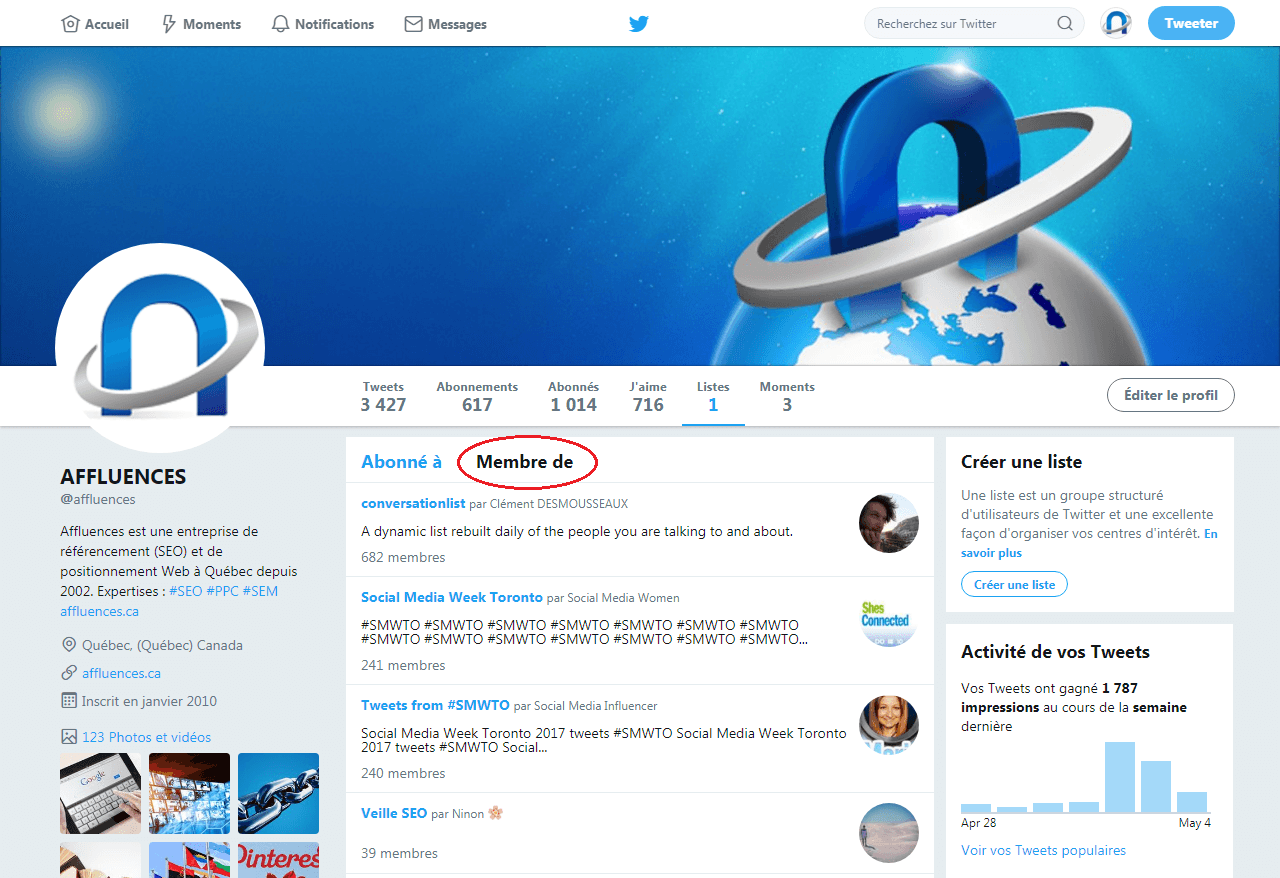Click the #SEO hashtag in bio
Viewport: 1280px width, 878px height.
(185, 591)
